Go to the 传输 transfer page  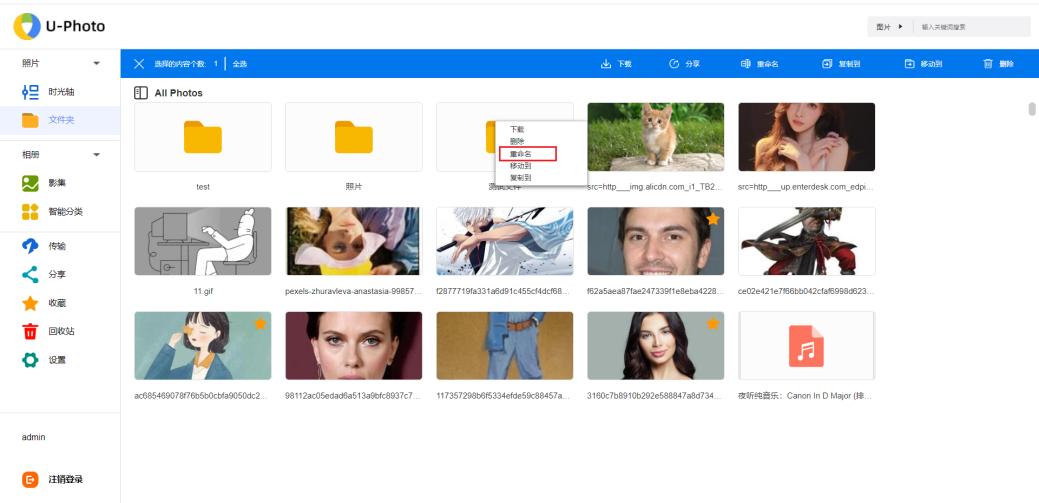click(x=56, y=246)
